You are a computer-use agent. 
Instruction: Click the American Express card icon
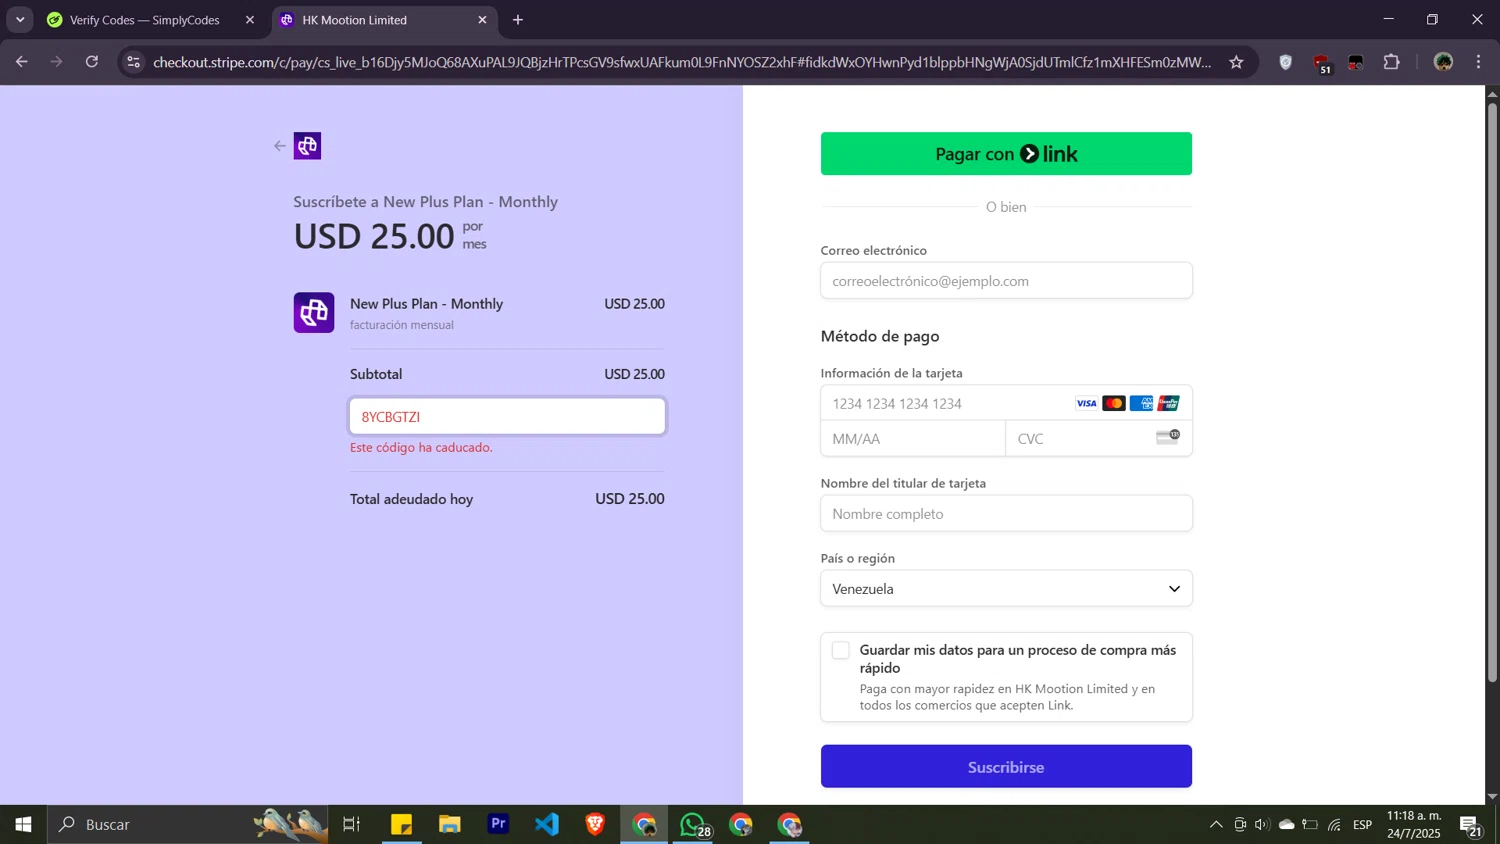tap(1141, 403)
